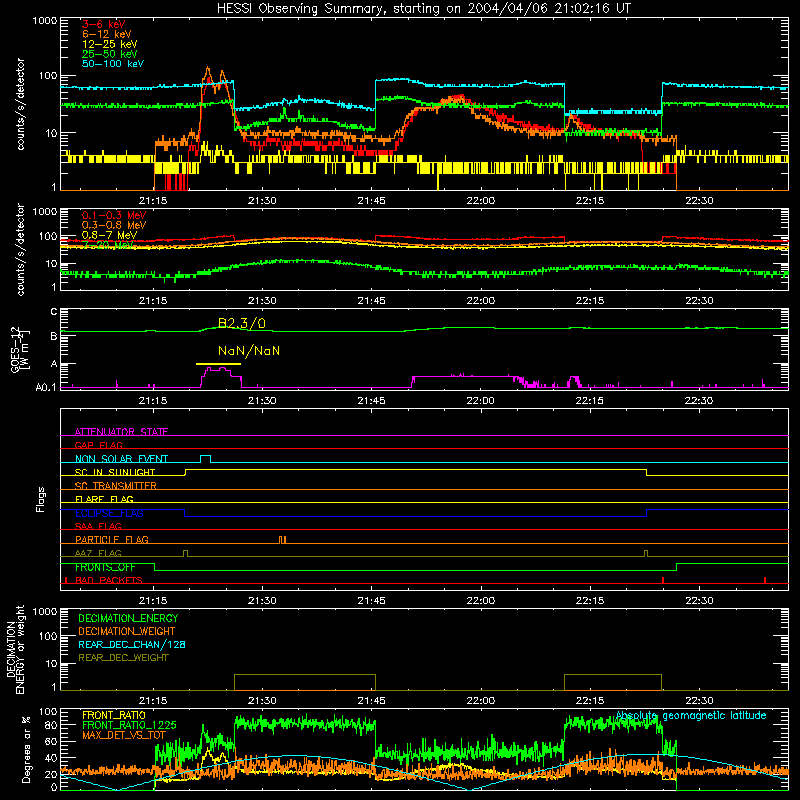800x800 pixels.
Task: Pick the 50-100 keV legend entry
Action: click(x=112, y=64)
